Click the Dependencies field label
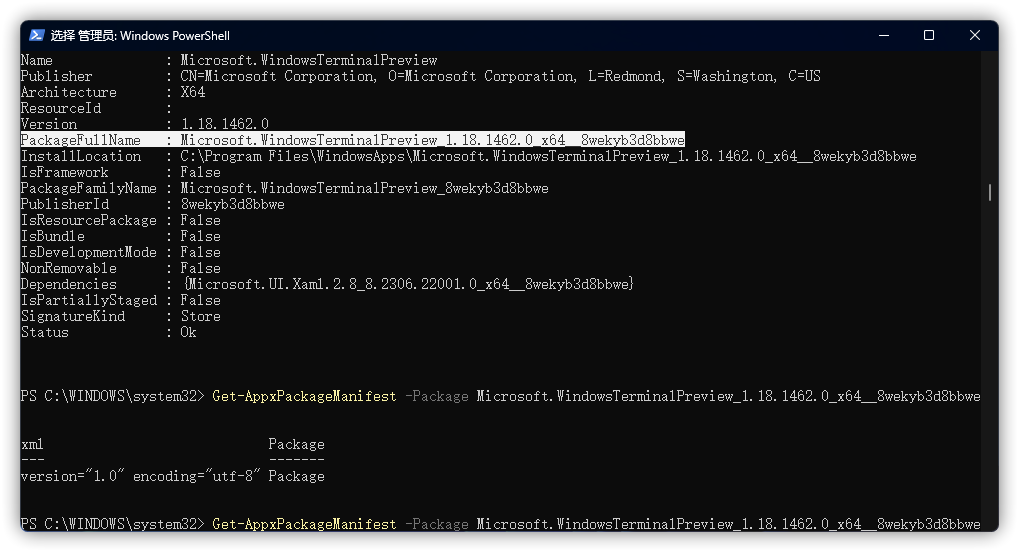The width and height of the screenshot is (1019, 552). pyautogui.click(x=69, y=284)
